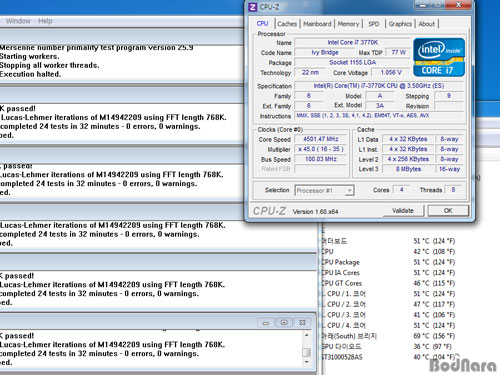Select the SPD tab in CPU-Z

[374, 24]
